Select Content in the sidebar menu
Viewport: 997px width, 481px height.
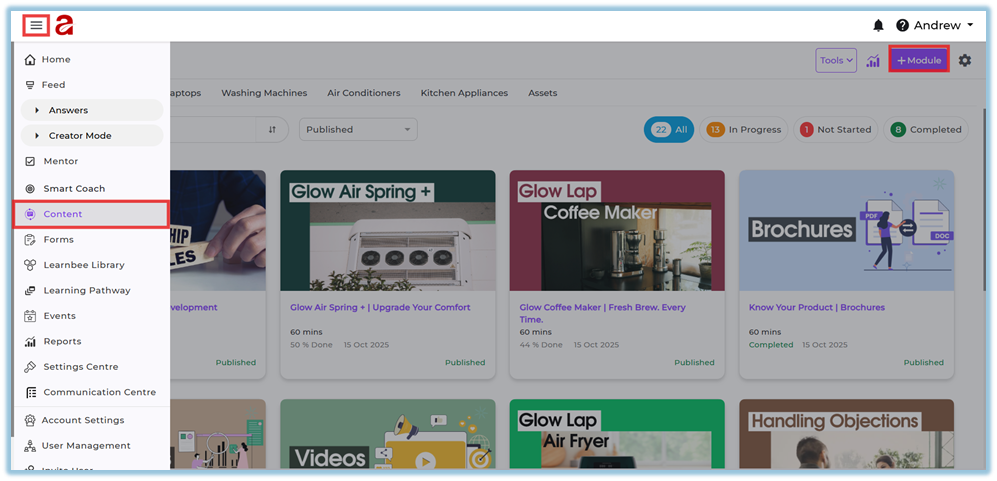[x=63, y=214]
